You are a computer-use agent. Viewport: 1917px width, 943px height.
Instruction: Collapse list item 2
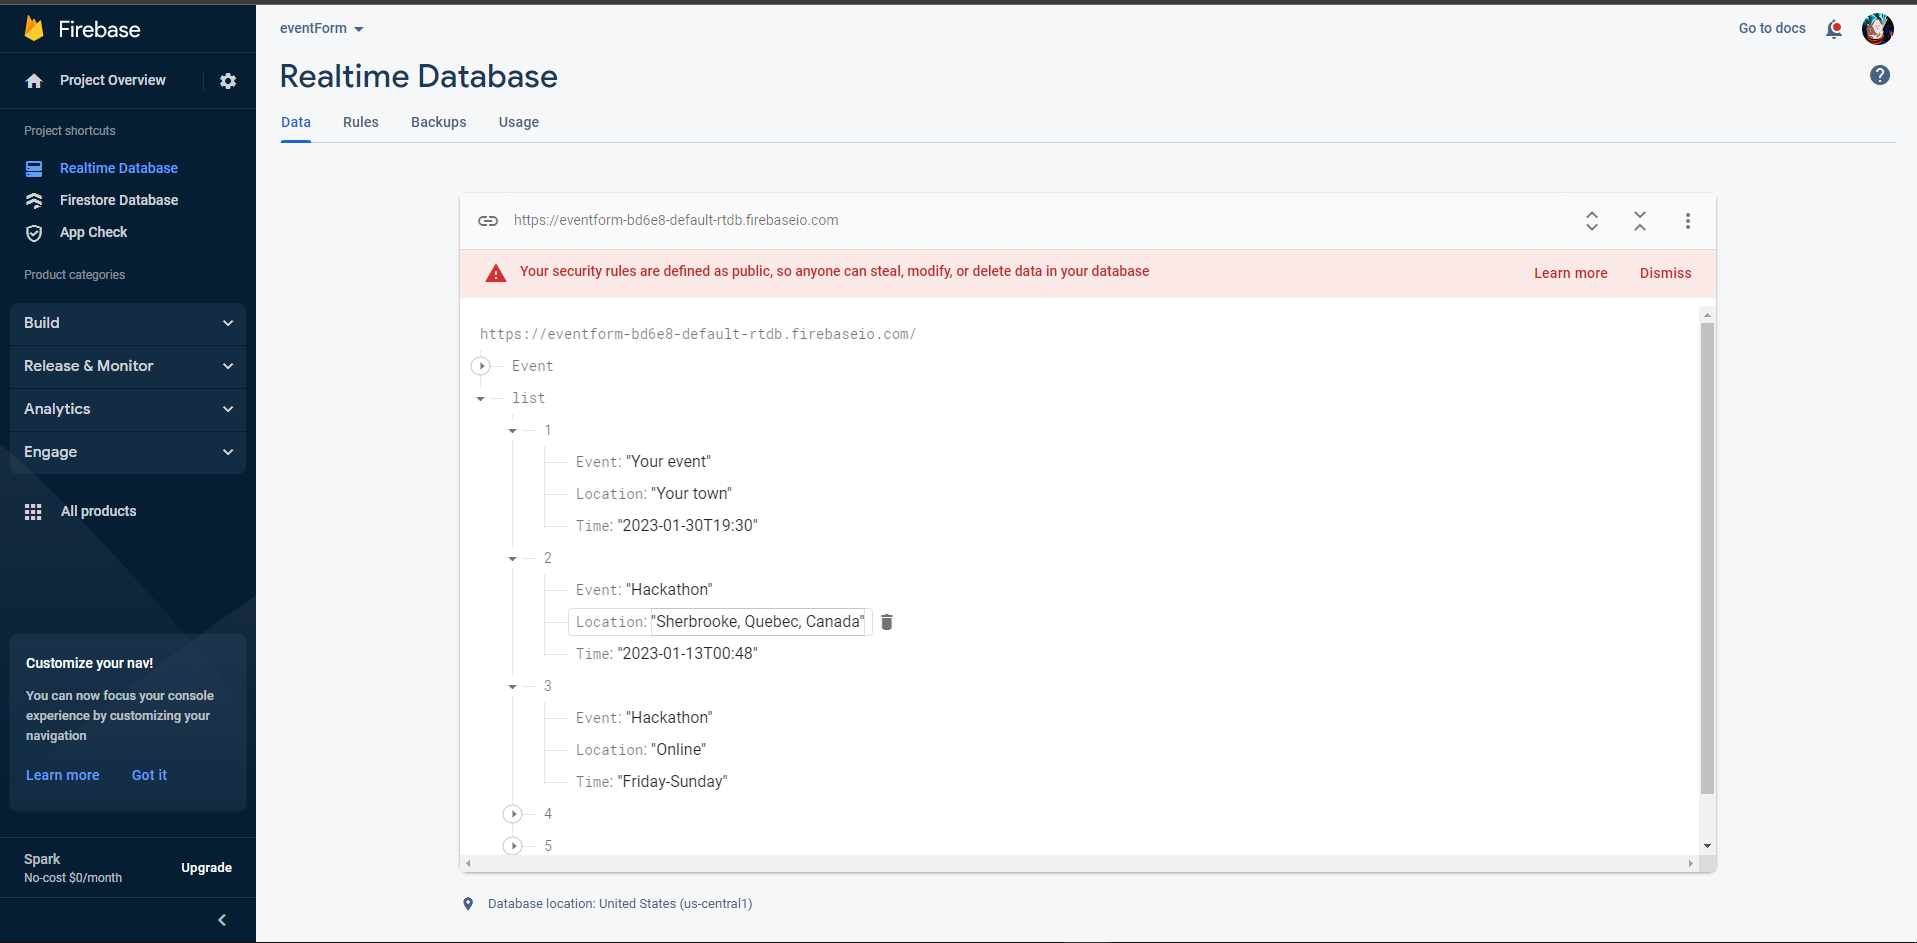(513, 559)
